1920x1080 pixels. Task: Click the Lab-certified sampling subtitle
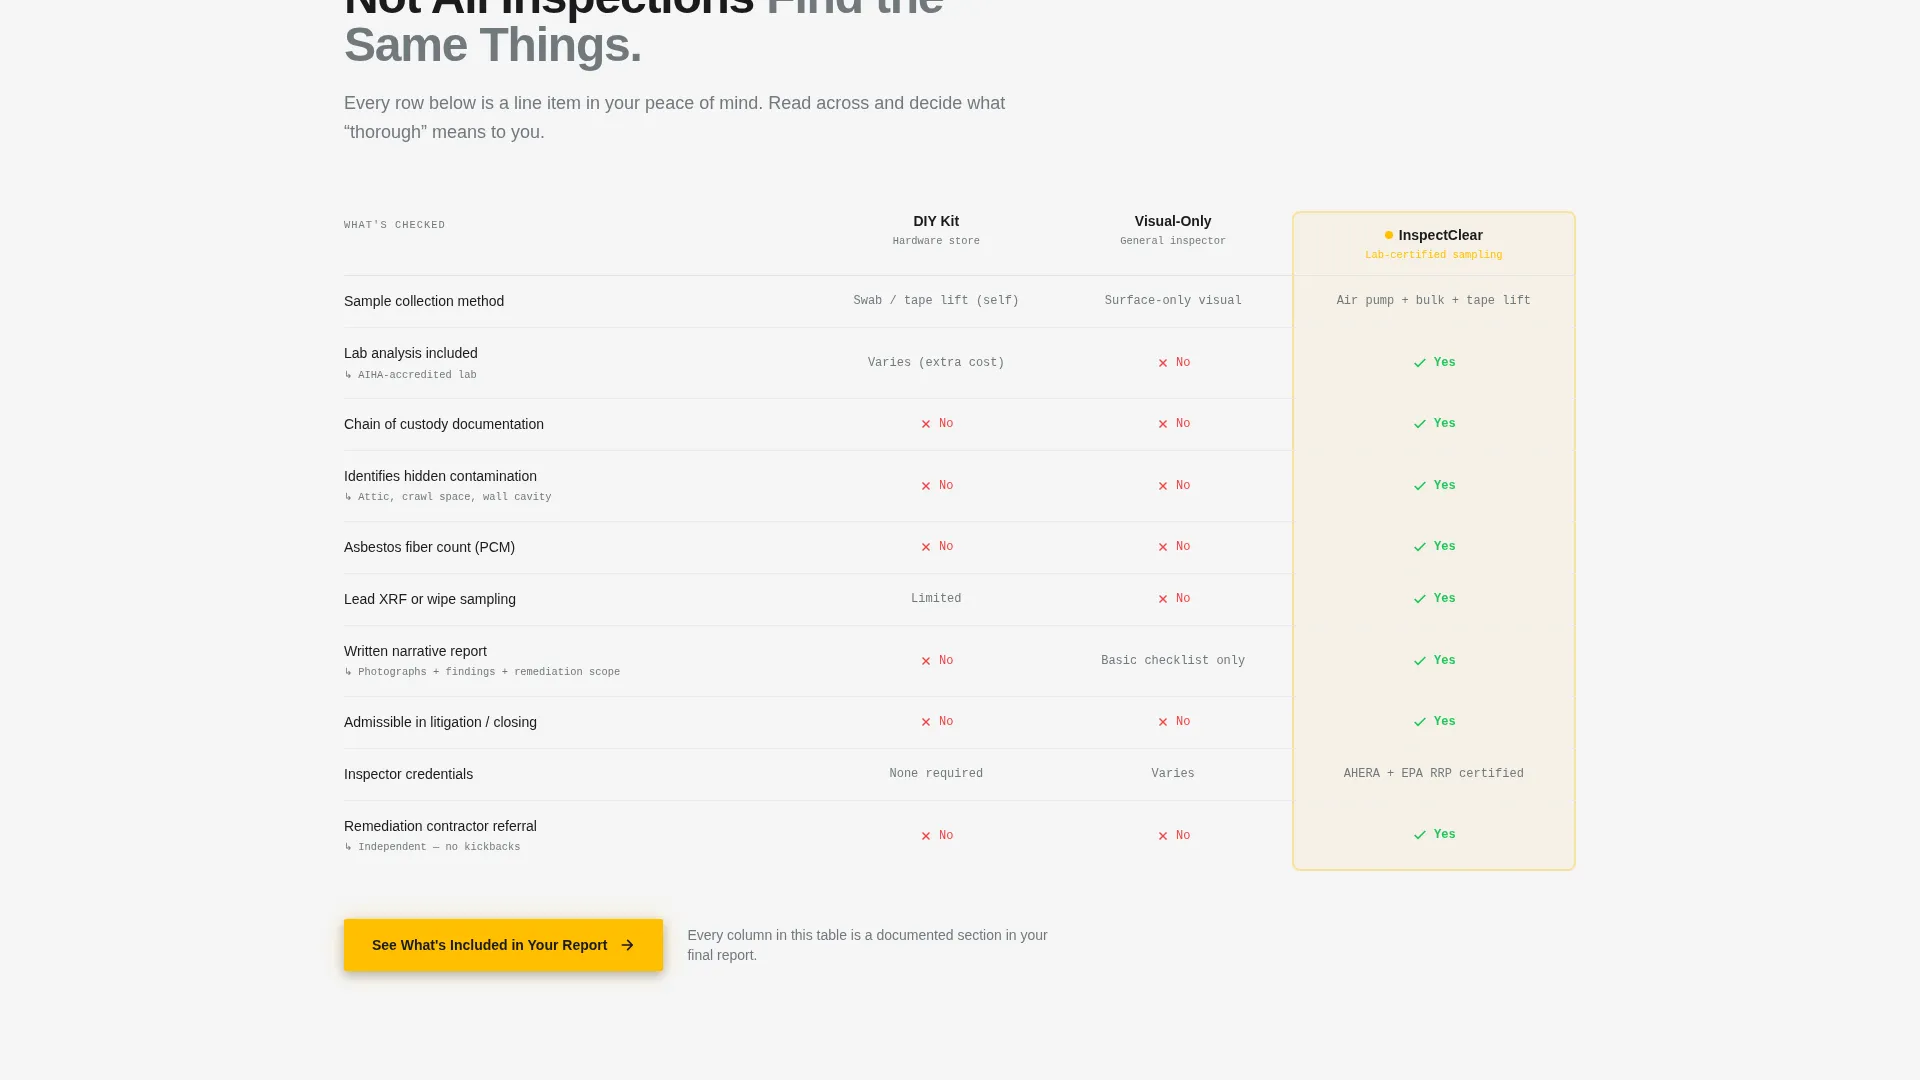click(1433, 255)
